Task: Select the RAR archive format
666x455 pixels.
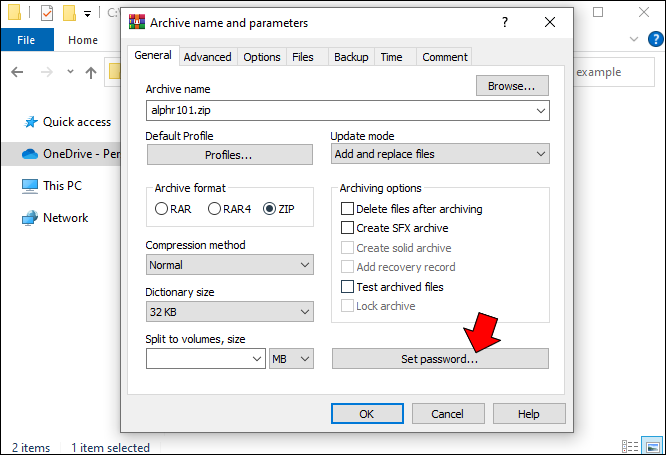Action: pyautogui.click(x=162, y=209)
